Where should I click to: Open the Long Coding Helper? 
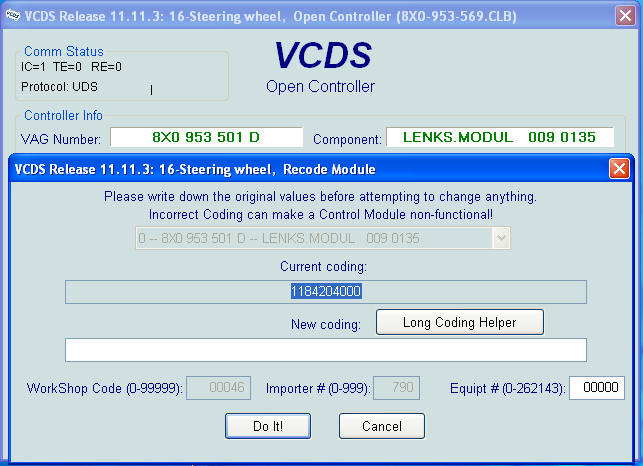(x=460, y=322)
